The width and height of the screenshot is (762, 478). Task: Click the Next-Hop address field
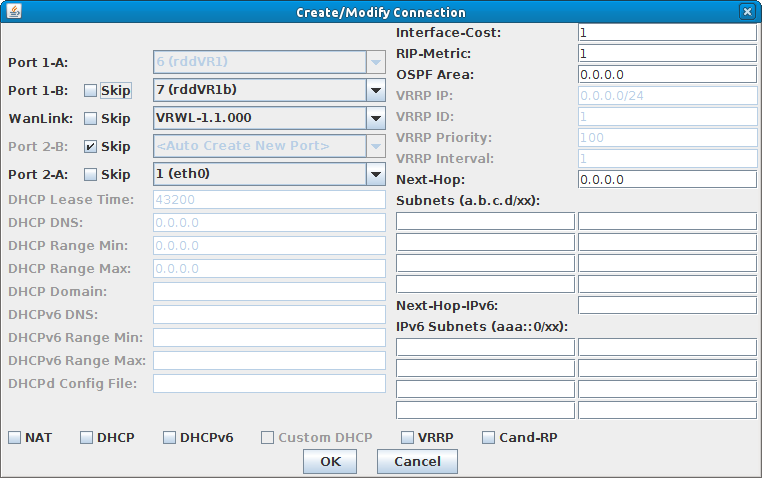point(667,179)
